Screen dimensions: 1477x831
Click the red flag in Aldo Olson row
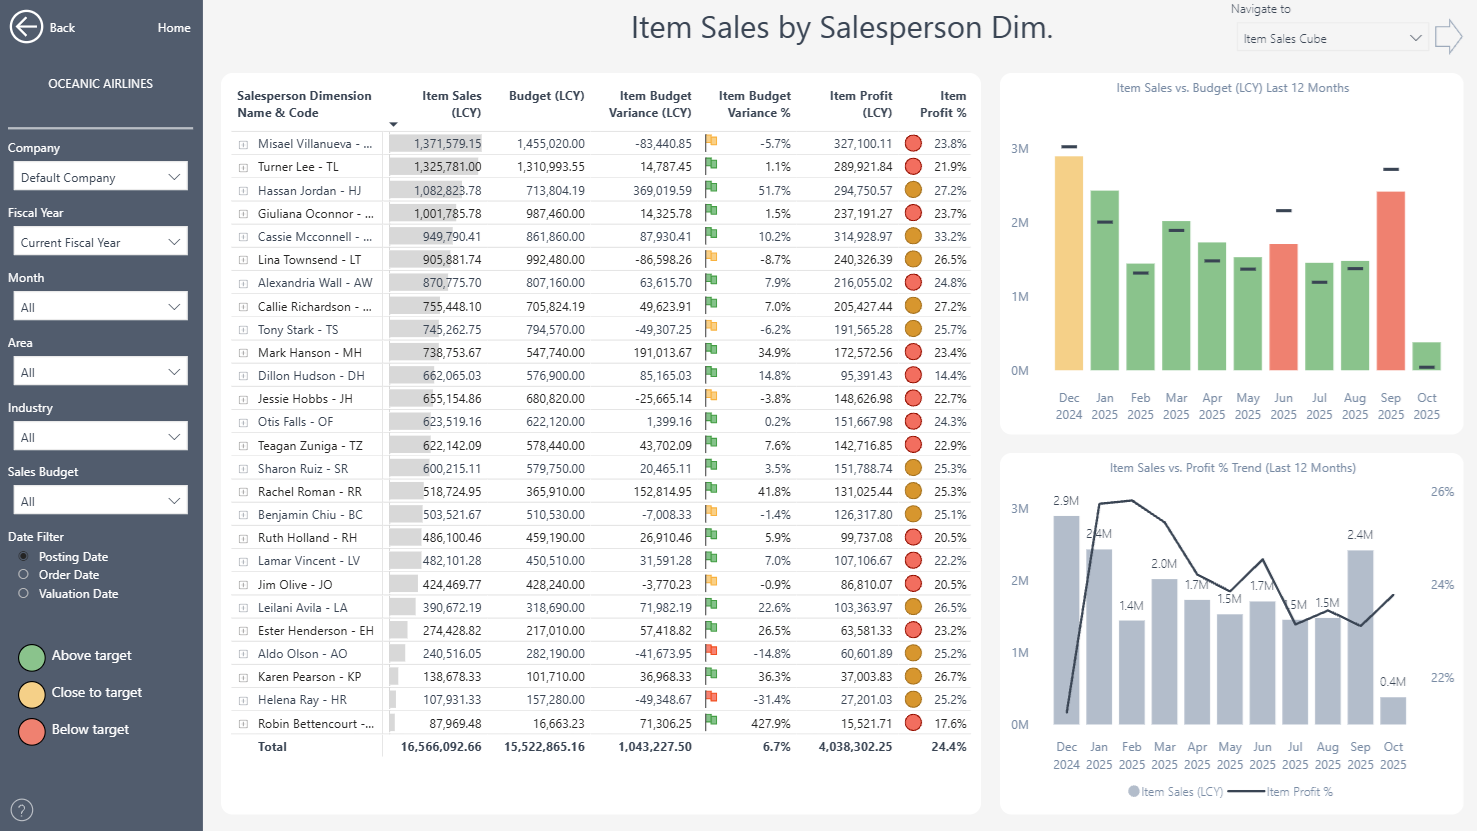tap(711, 653)
